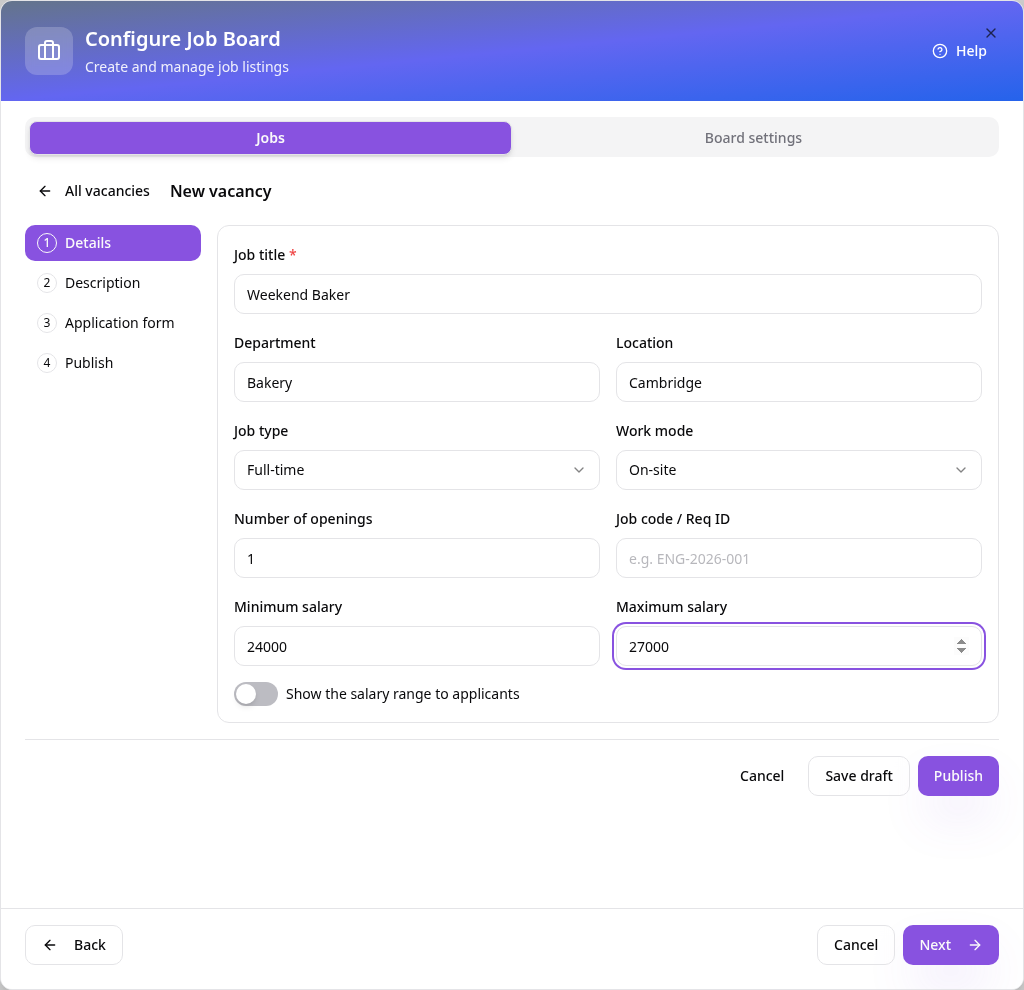
Task: Focus the Location input field
Action: pyautogui.click(x=799, y=382)
